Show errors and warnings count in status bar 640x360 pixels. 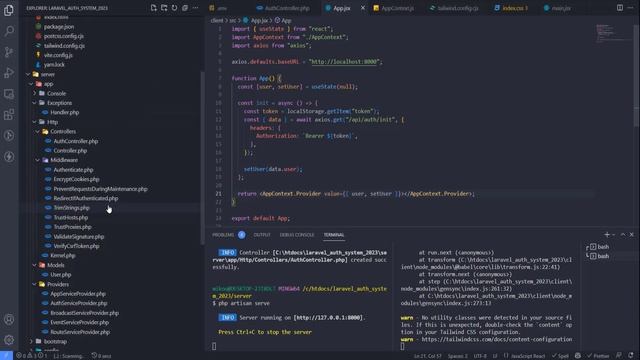click(x=31, y=356)
